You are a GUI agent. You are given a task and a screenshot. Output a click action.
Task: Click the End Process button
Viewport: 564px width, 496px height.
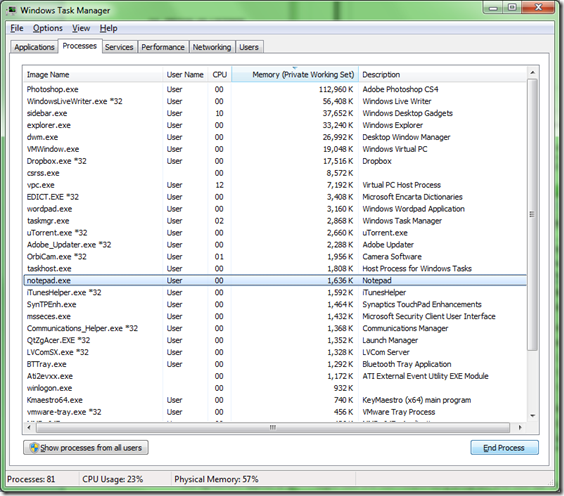pos(504,447)
